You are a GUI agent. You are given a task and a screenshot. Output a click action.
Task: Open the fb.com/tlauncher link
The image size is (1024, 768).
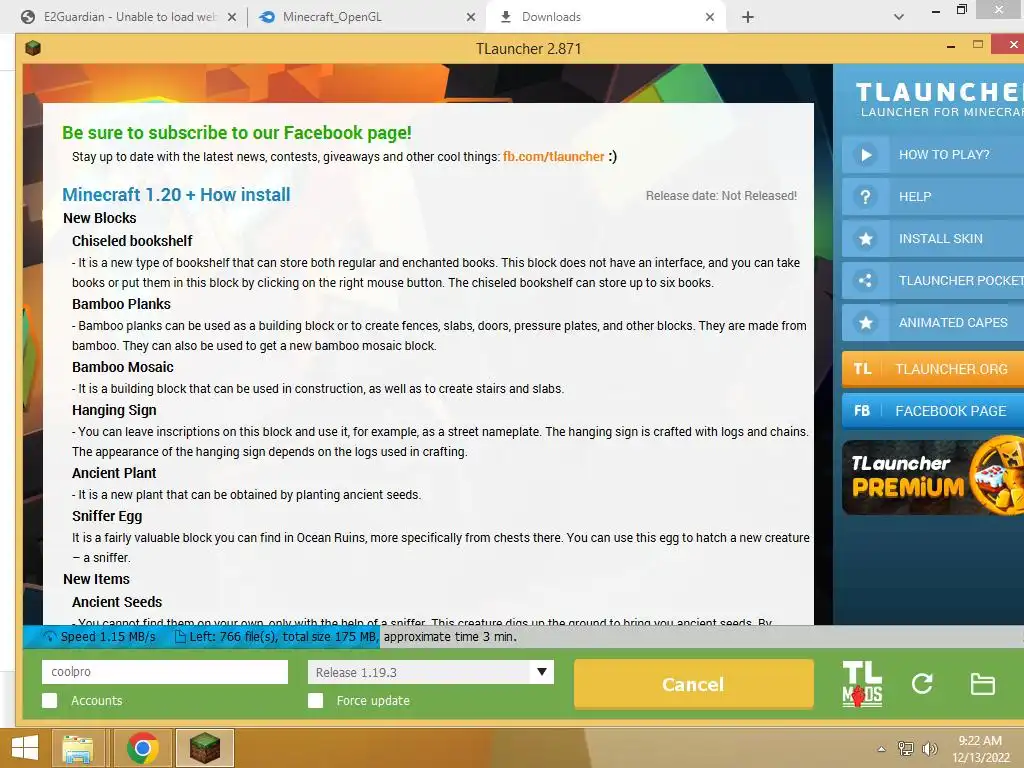553,157
